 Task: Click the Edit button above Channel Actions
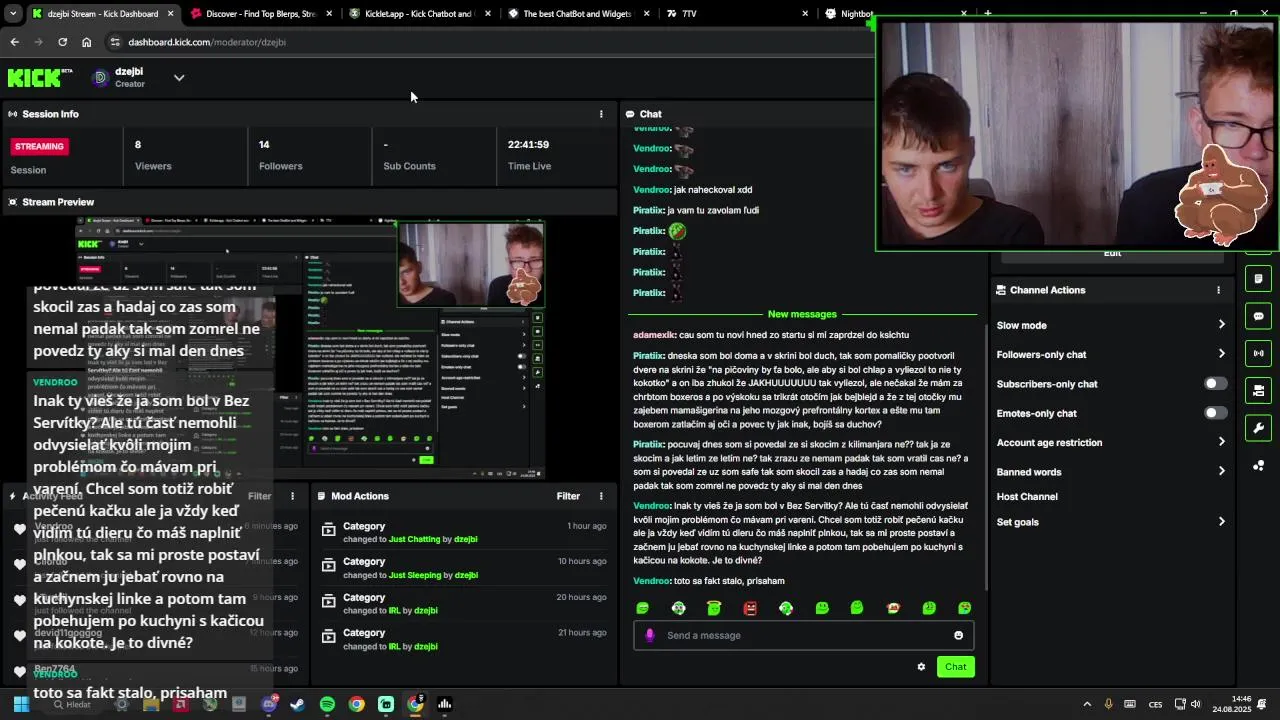(x=1112, y=254)
